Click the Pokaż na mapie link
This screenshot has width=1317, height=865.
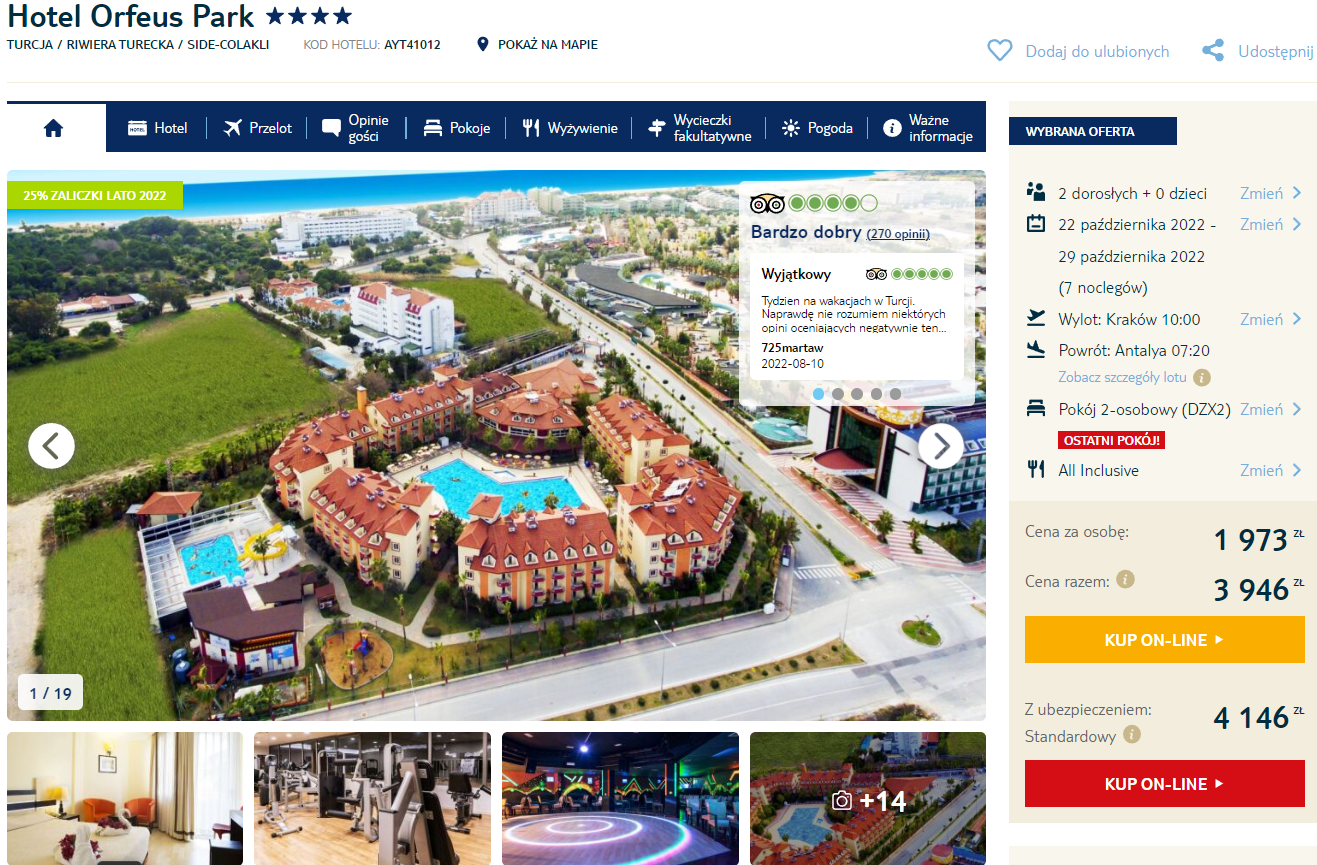tap(548, 44)
